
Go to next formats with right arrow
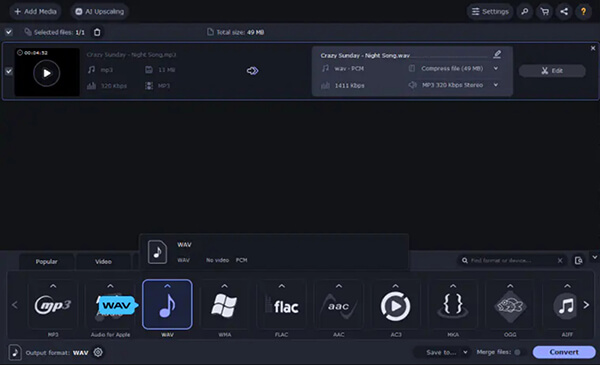point(586,305)
